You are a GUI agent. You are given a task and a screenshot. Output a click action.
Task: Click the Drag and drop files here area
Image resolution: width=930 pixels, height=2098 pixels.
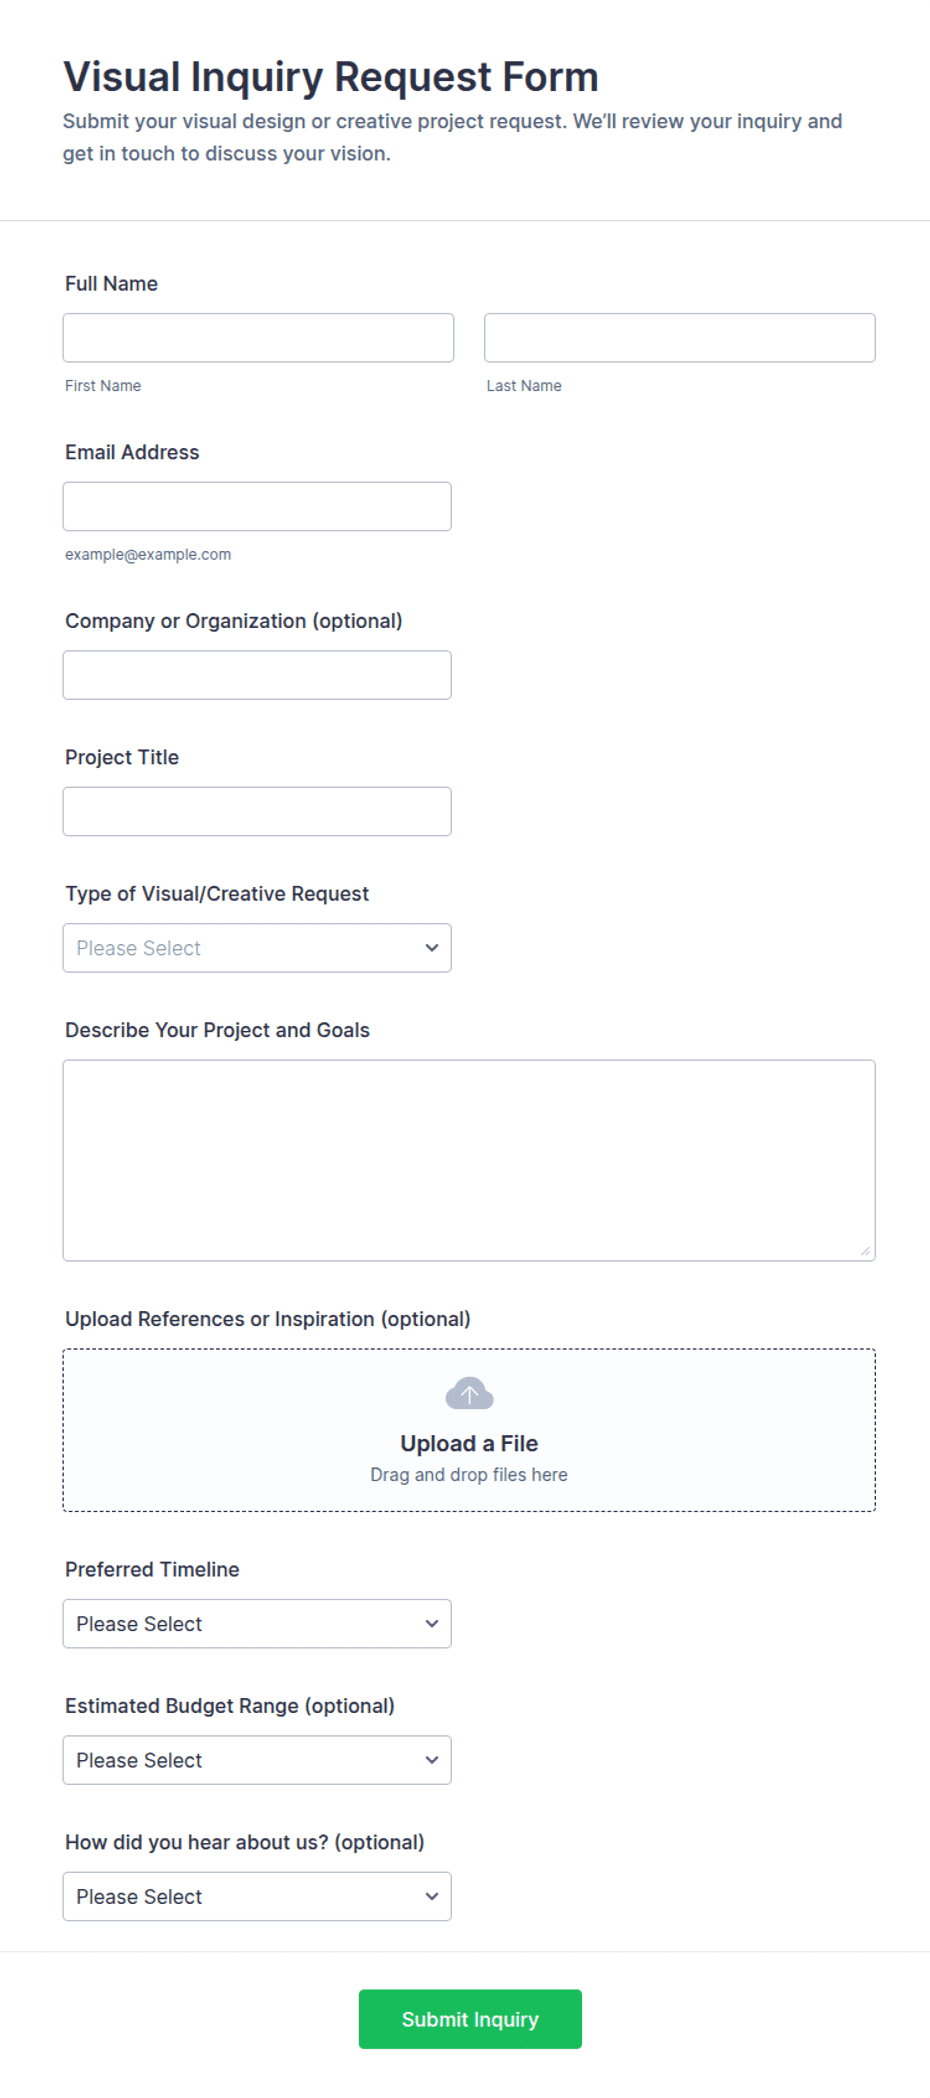[x=469, y=1474]
